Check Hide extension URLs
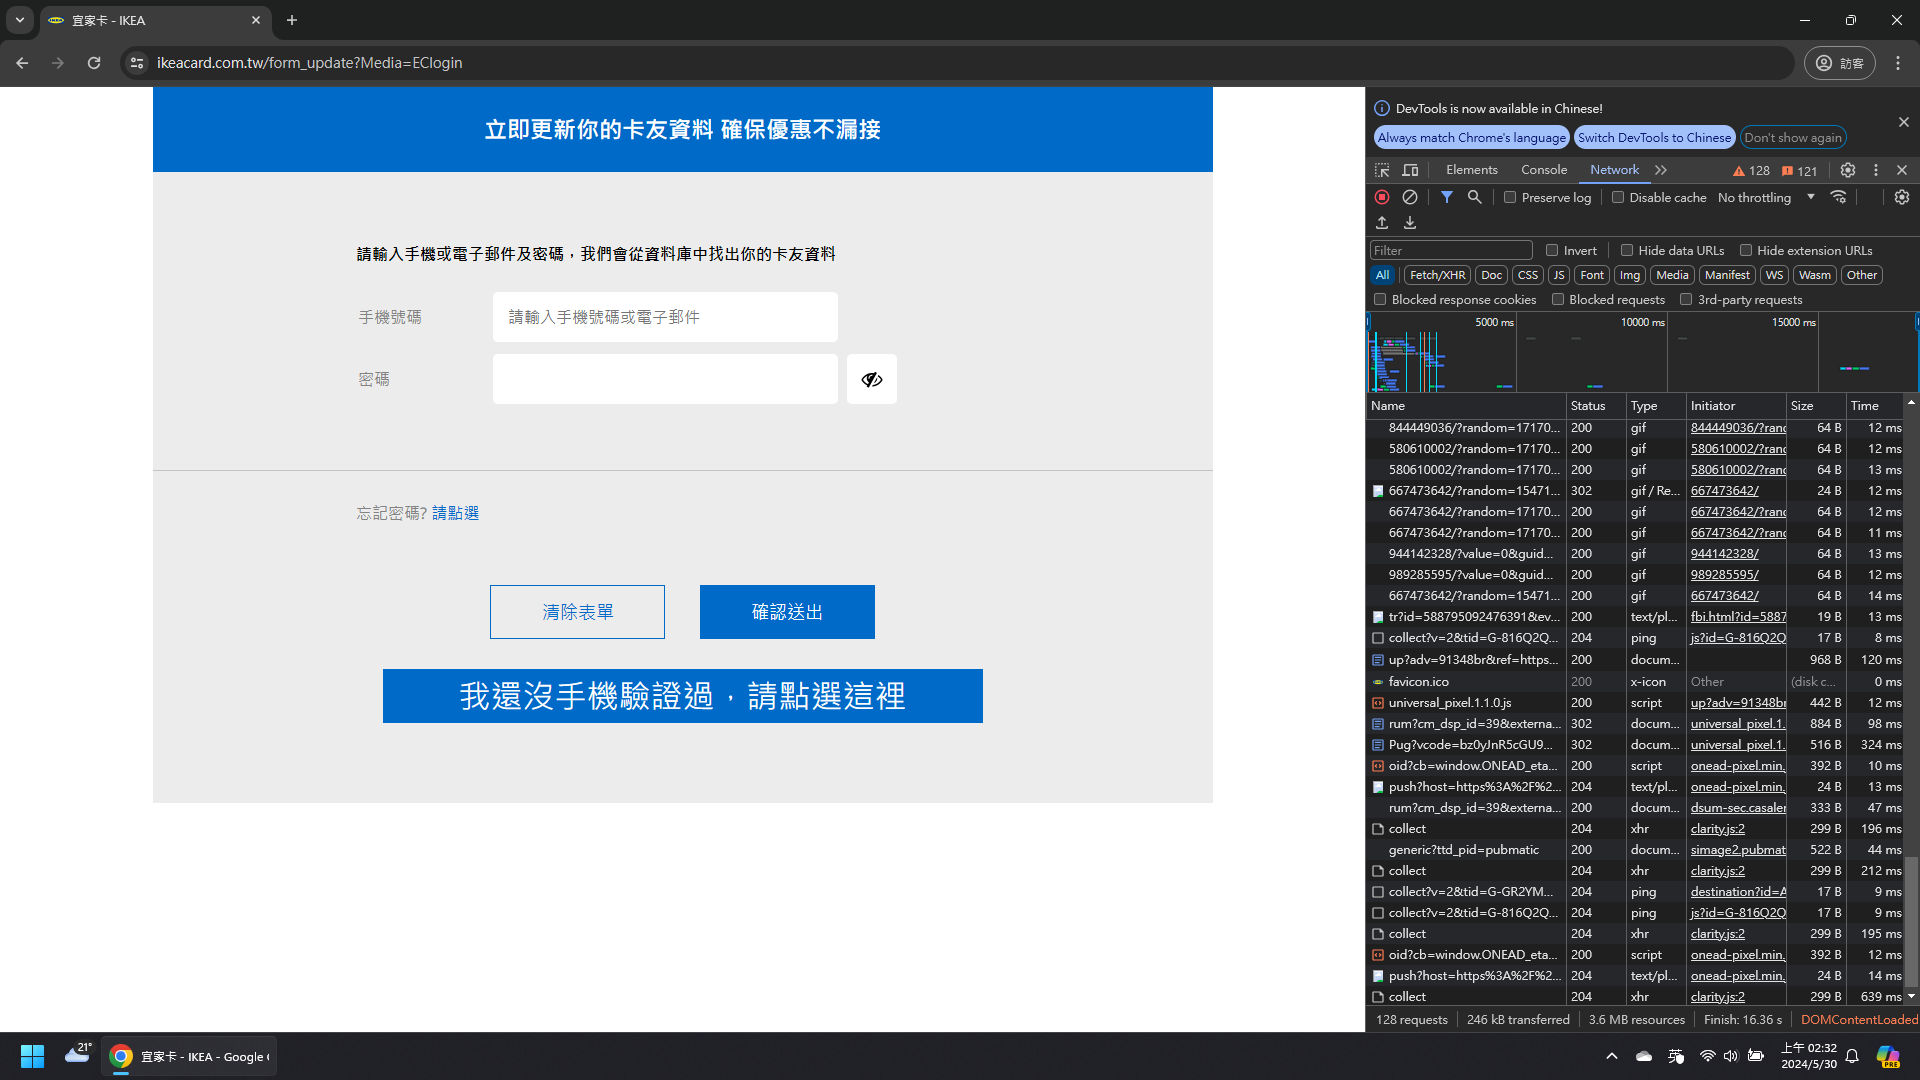The width and height of the screenshot is (1920, 1080). [x=1746, y=251]
